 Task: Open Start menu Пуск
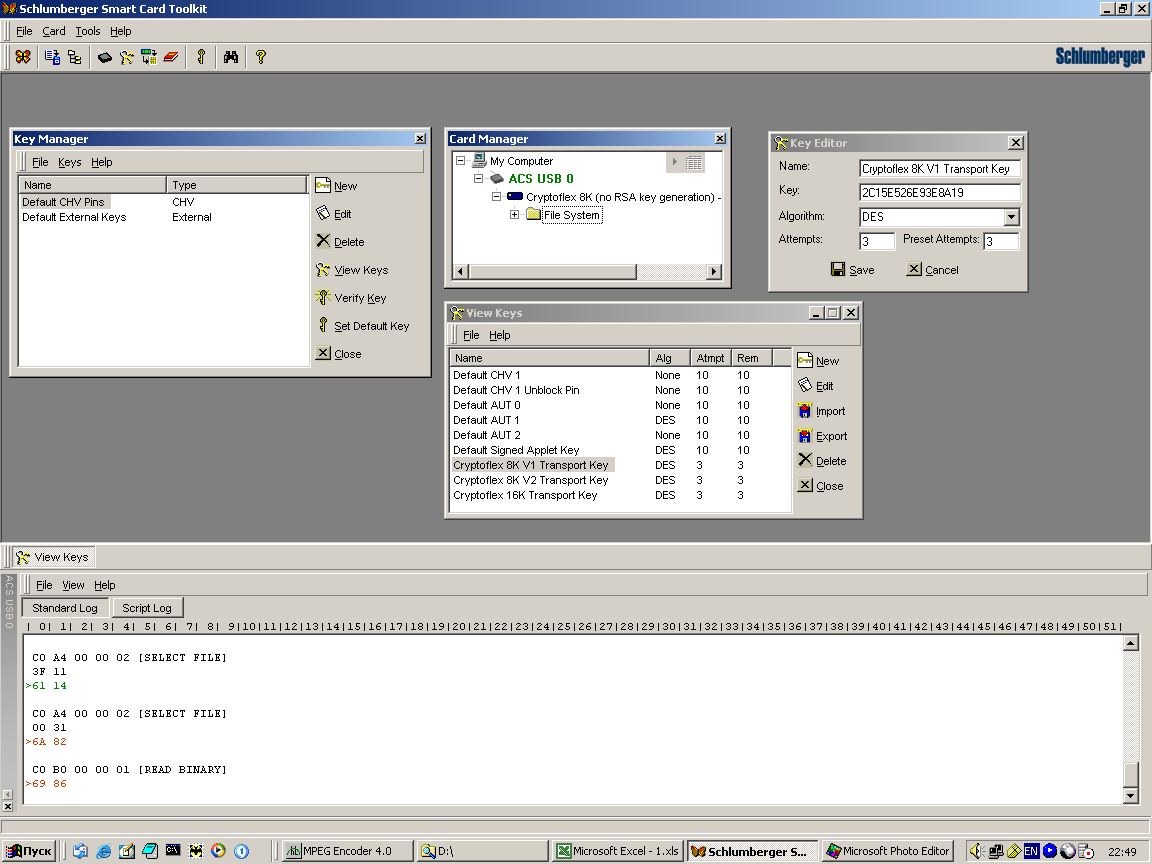tap(29, 851)
